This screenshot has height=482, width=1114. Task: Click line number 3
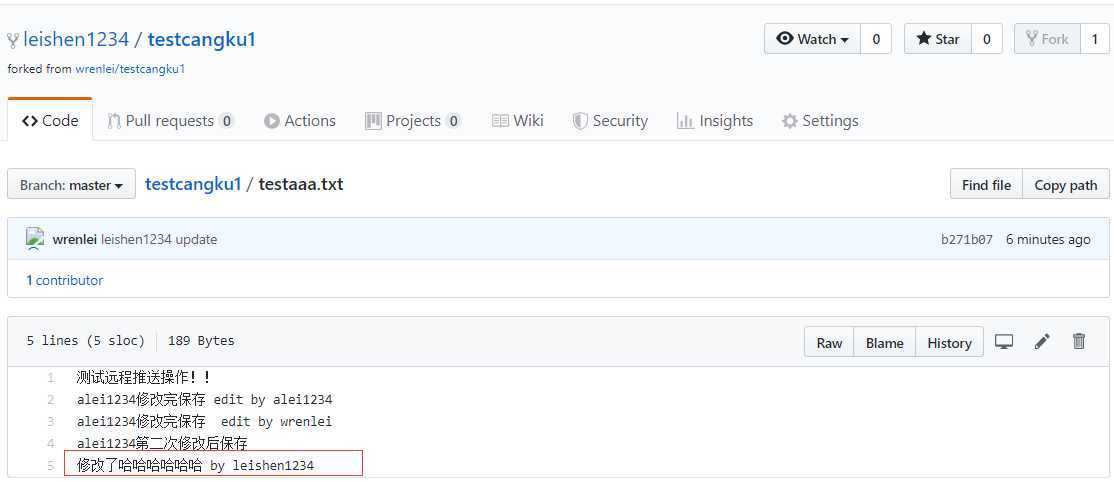(50, 422)
